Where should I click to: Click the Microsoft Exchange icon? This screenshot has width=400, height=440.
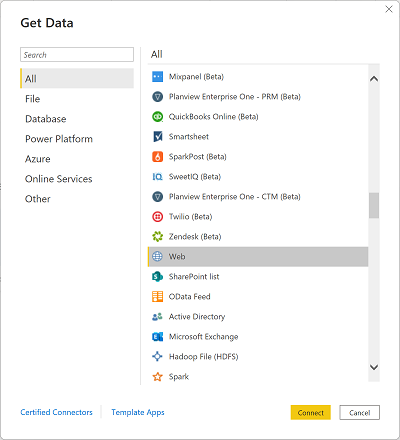point(157,337)
